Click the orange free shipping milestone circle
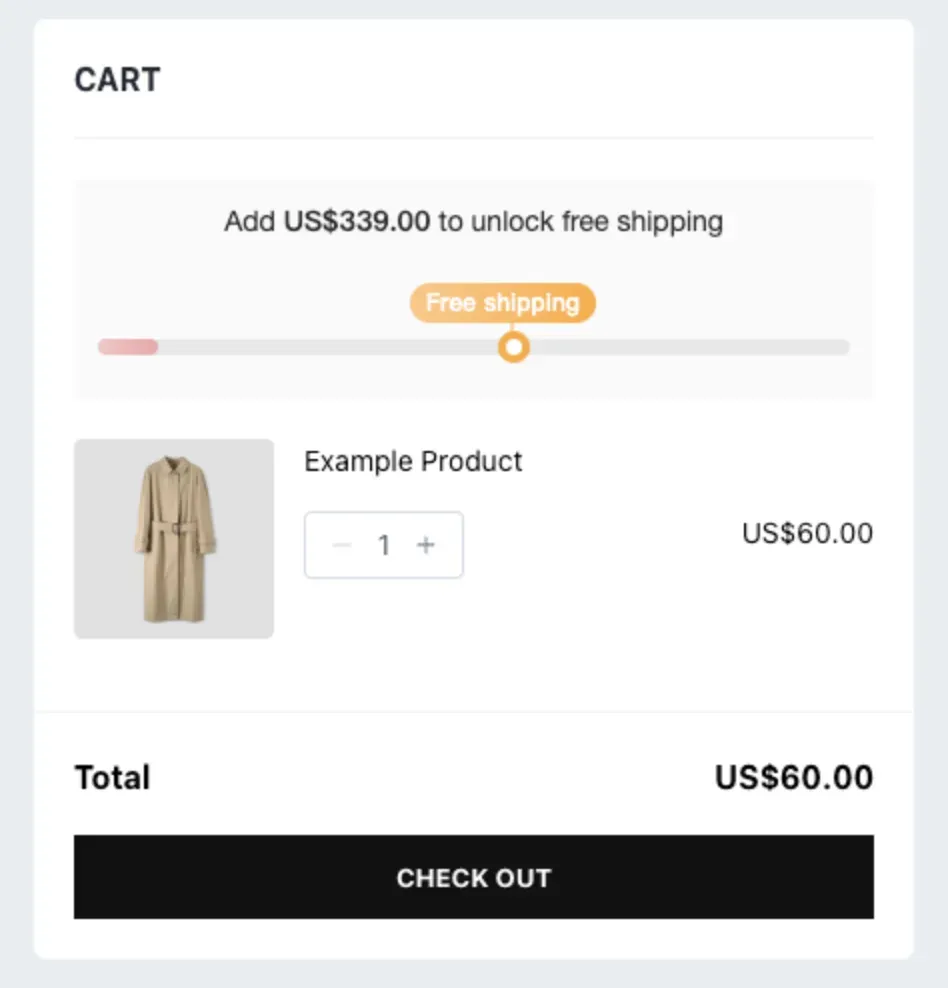 point(513,347)
